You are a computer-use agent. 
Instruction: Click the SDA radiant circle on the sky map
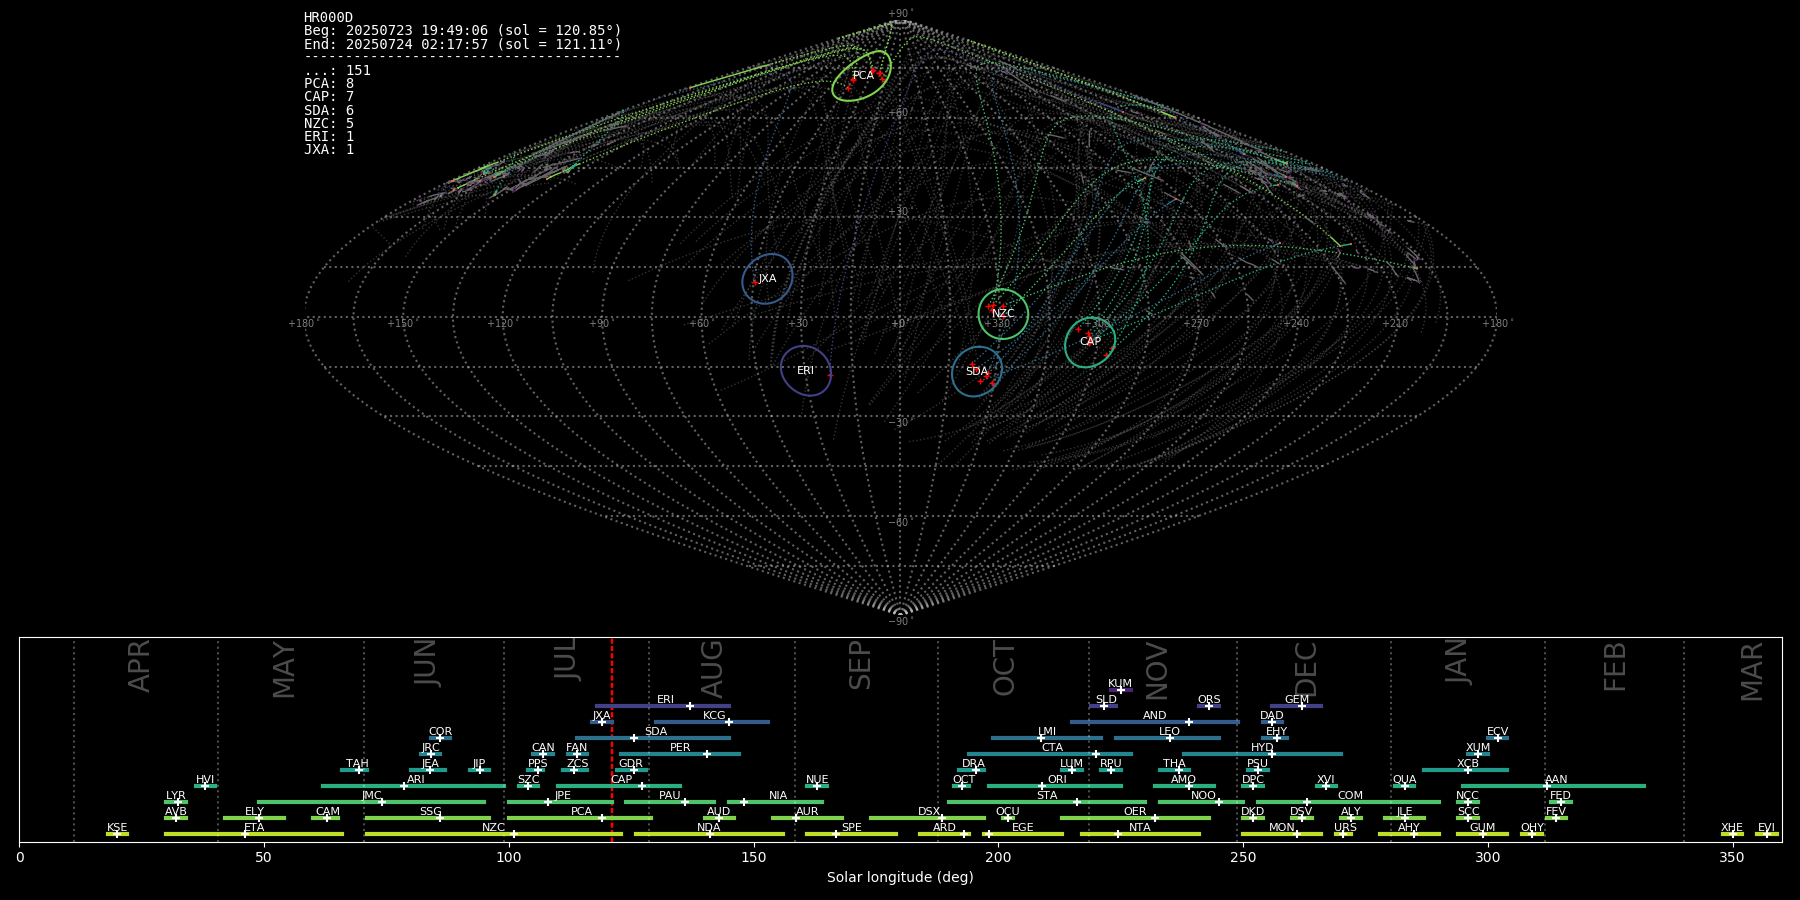pos(977,372)
